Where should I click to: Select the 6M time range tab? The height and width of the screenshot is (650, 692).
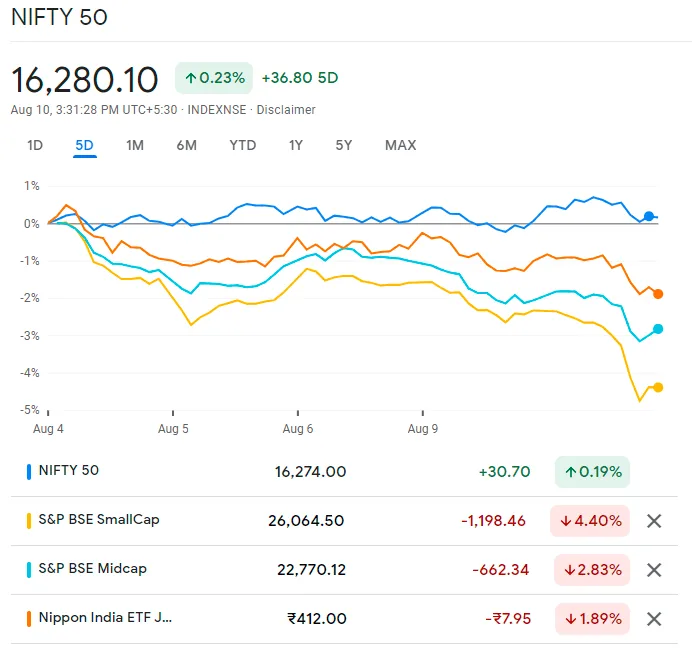[186, 145]
